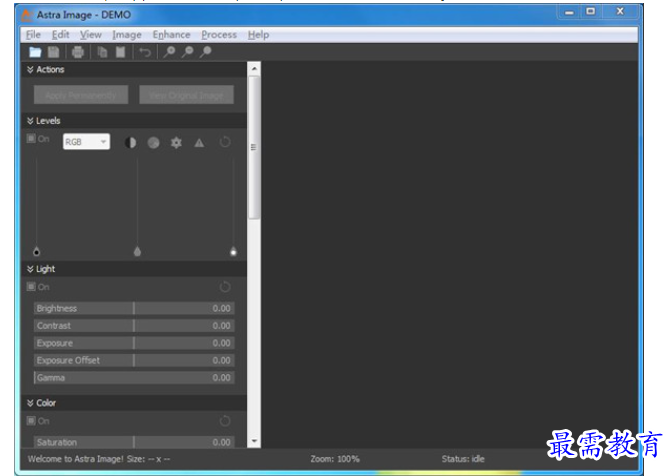Click the Brightness slider
Image resolution: width=671 pixels, height=476 pixels.
pos(134,308)
